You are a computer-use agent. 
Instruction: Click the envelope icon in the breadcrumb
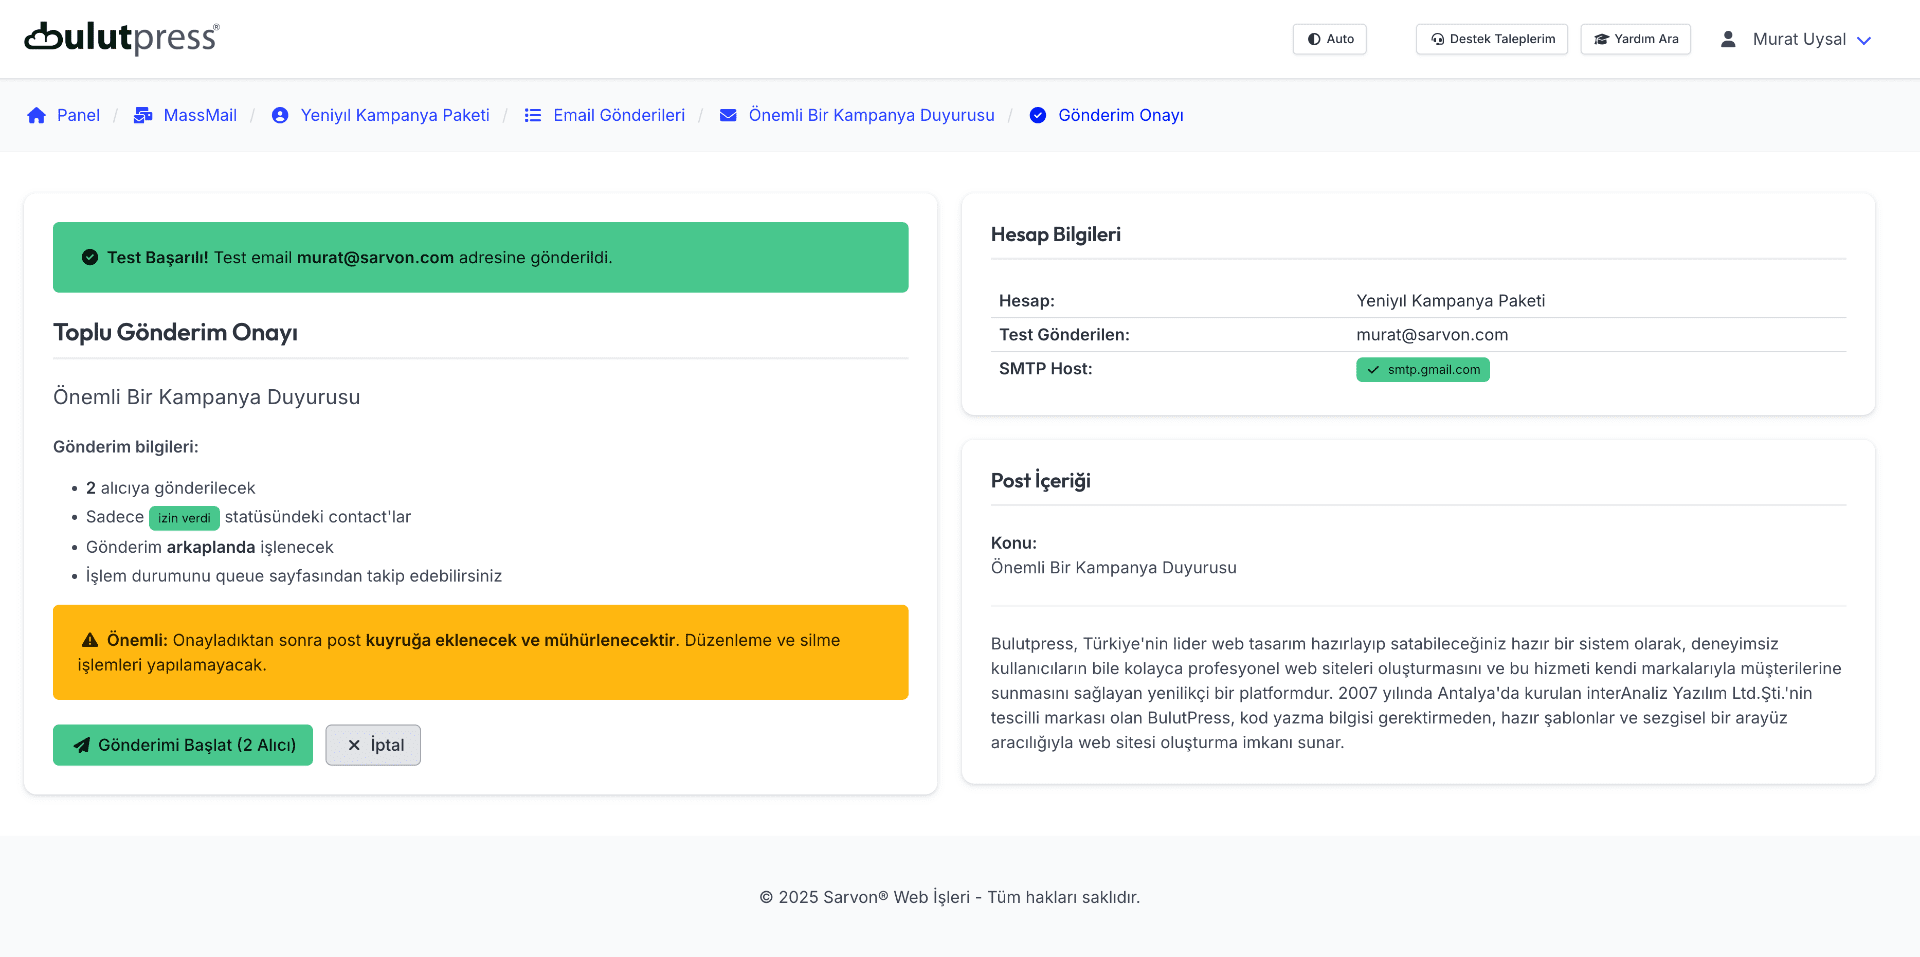(x=728, y=115)
